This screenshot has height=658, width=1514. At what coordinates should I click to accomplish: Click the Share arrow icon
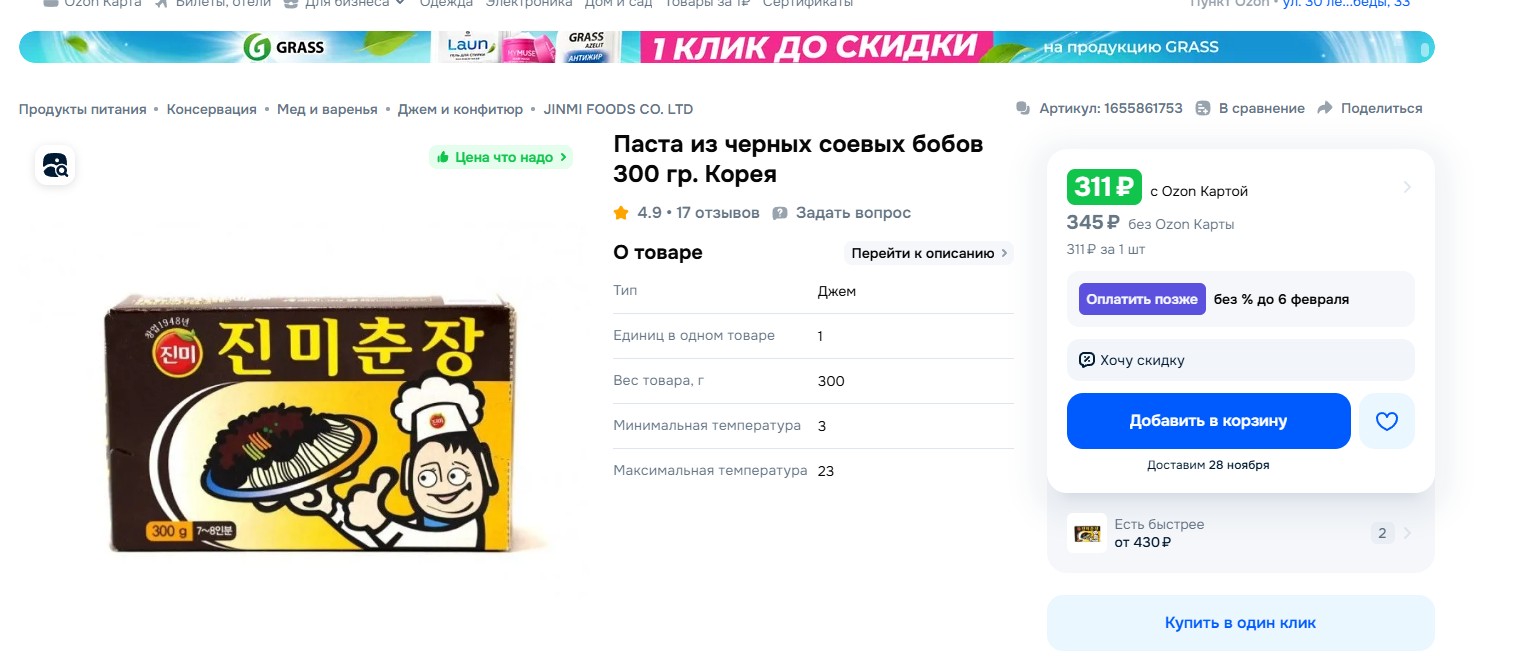(1325, 108)
